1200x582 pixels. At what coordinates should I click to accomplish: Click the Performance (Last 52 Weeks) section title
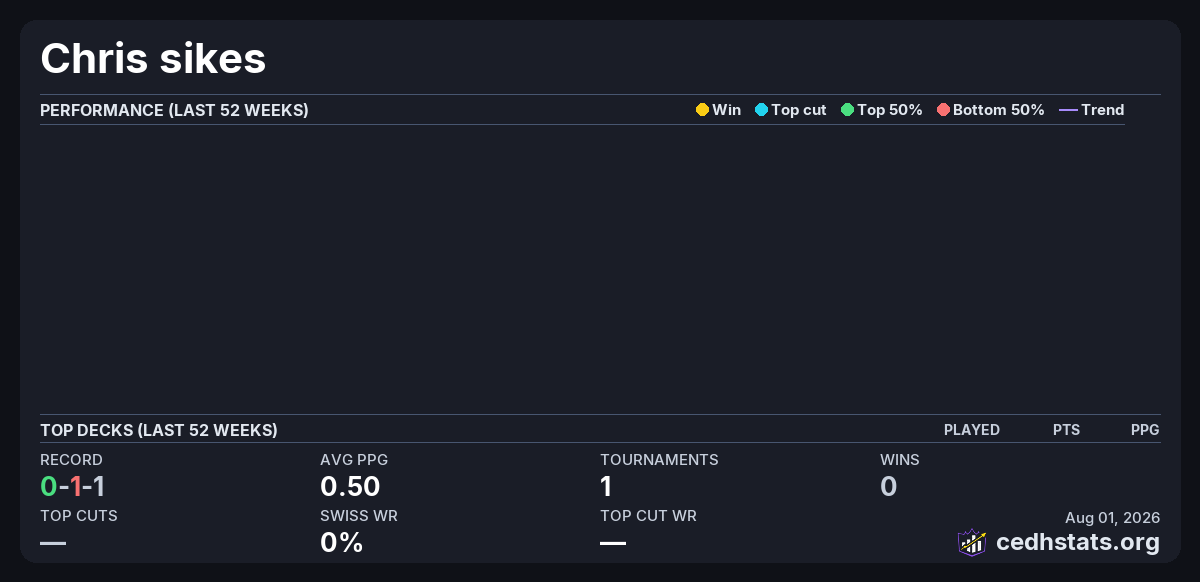pos(174,110)
